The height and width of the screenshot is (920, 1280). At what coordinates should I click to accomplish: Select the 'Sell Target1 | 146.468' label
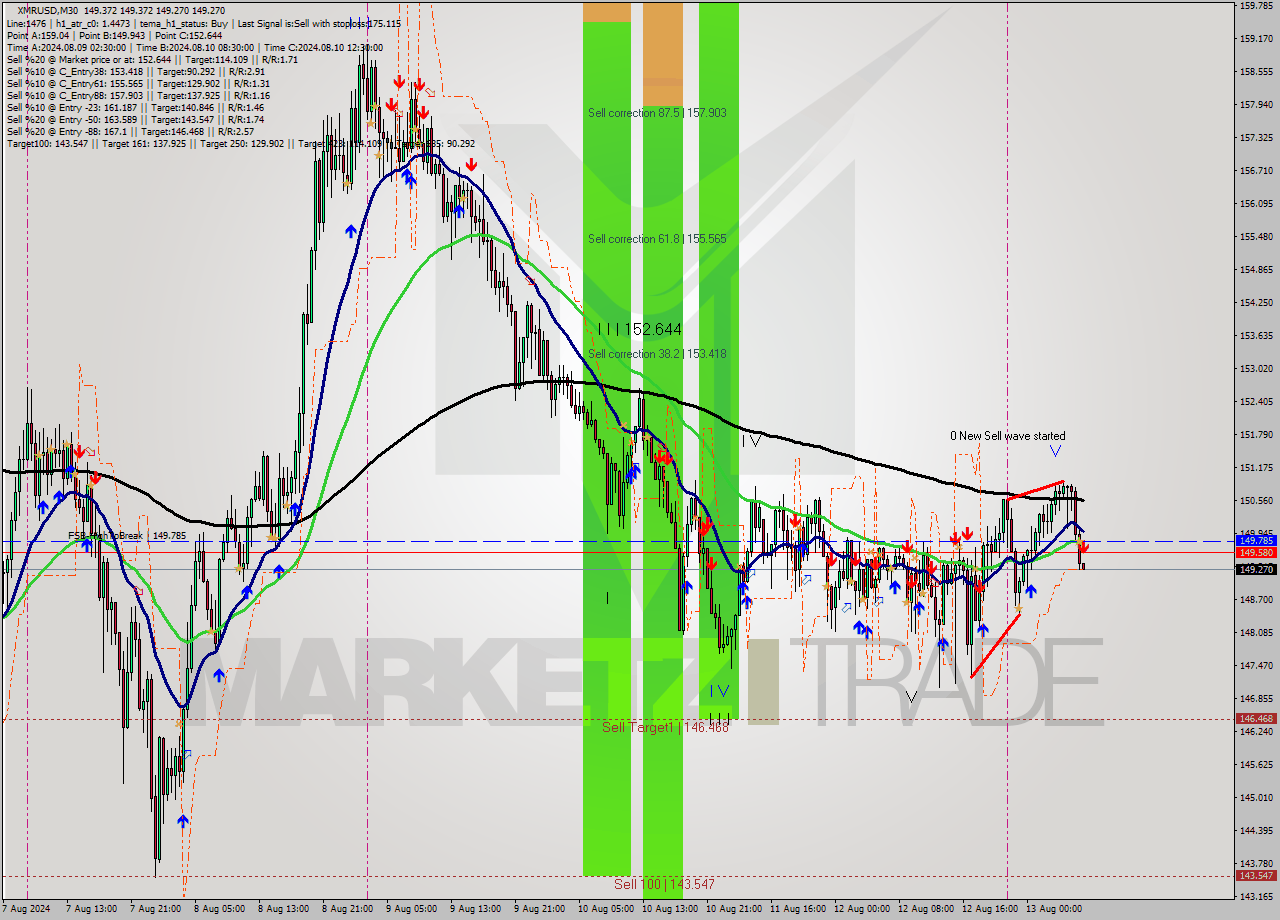665,727
